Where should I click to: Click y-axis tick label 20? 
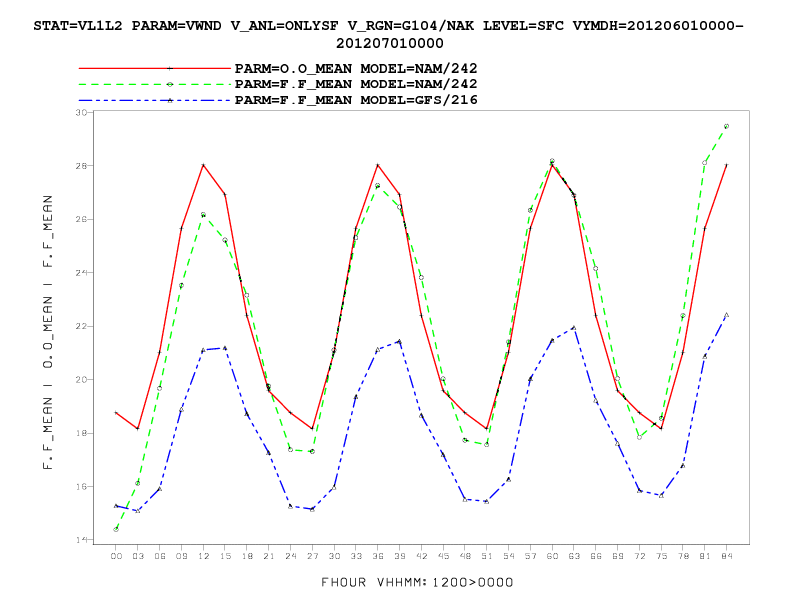(x=81, y=380)
